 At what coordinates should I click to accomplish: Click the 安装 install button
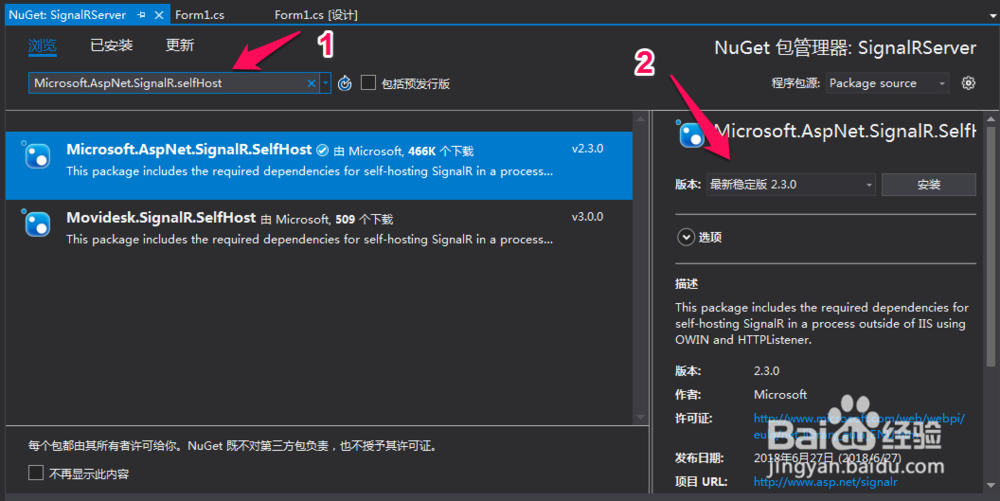tap(929, 185)
